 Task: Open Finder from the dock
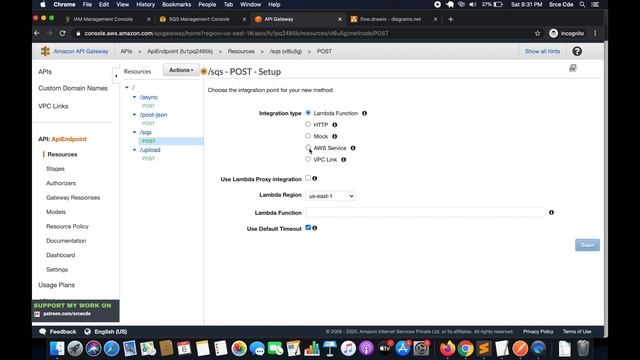coord(57,349)
